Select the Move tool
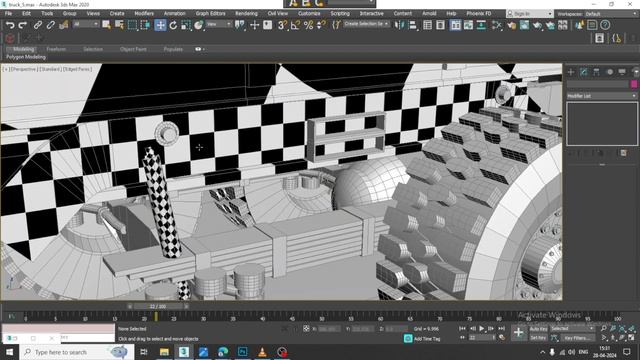640x360 pixels. click(160, 25)
